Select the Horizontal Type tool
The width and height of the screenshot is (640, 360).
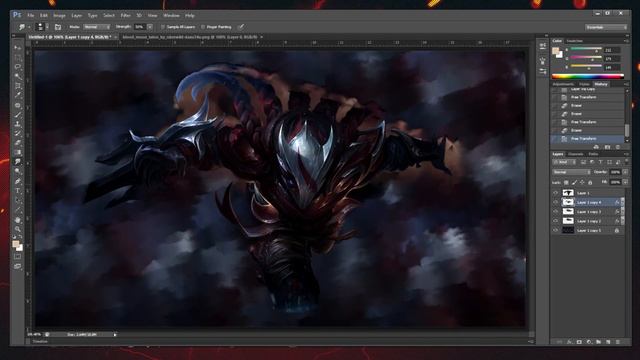[18, 191]
